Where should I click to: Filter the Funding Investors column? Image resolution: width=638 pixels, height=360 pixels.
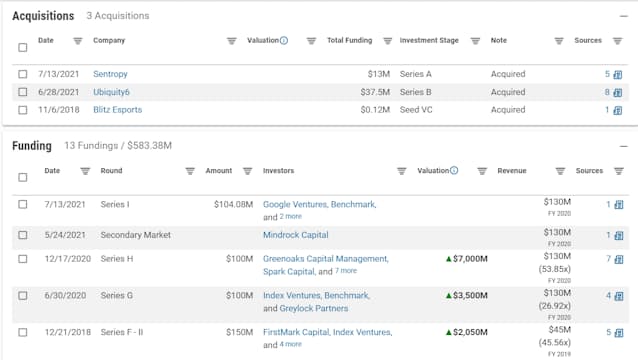tap(402, 171)
